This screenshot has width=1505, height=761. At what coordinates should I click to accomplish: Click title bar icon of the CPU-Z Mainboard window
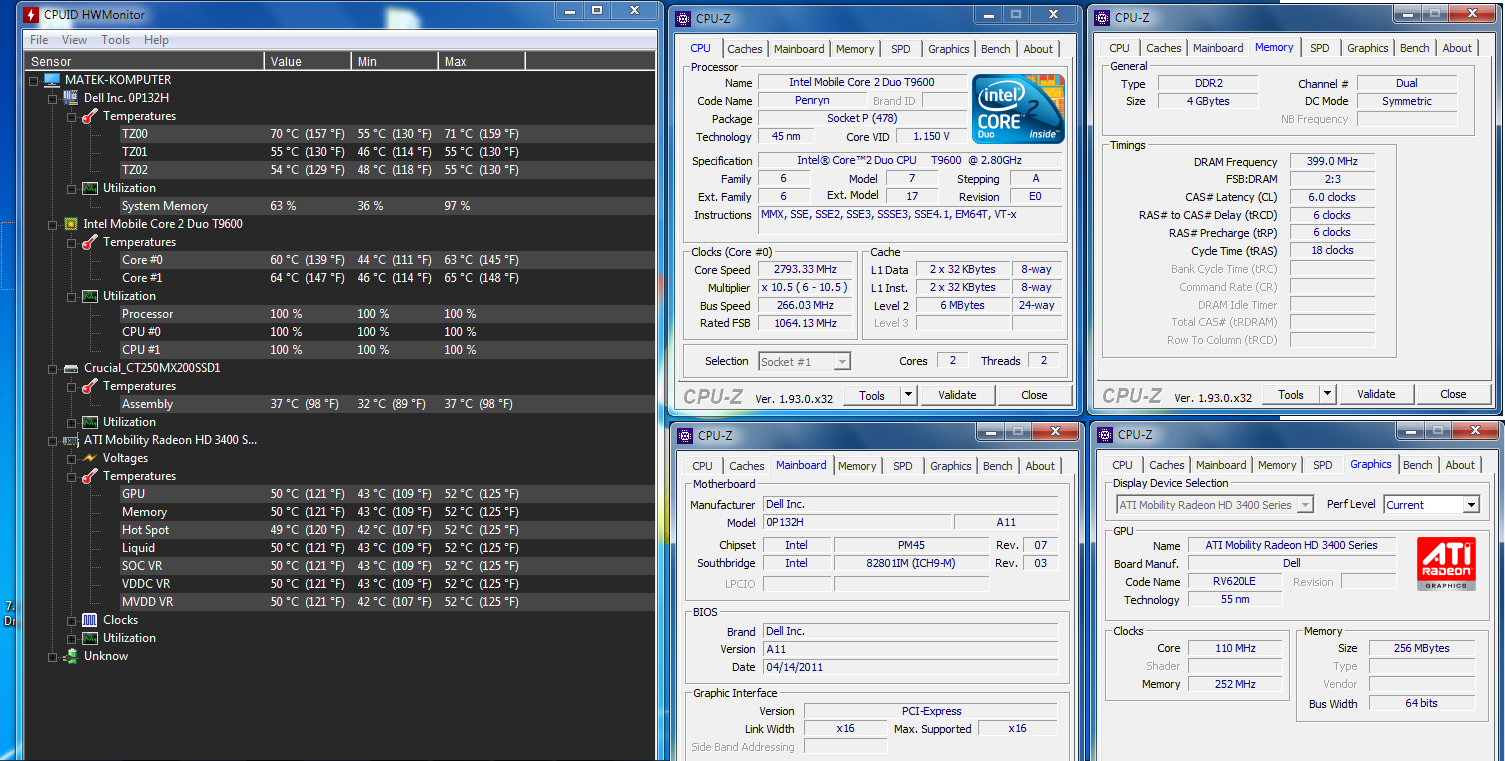(x=683, y=435)
